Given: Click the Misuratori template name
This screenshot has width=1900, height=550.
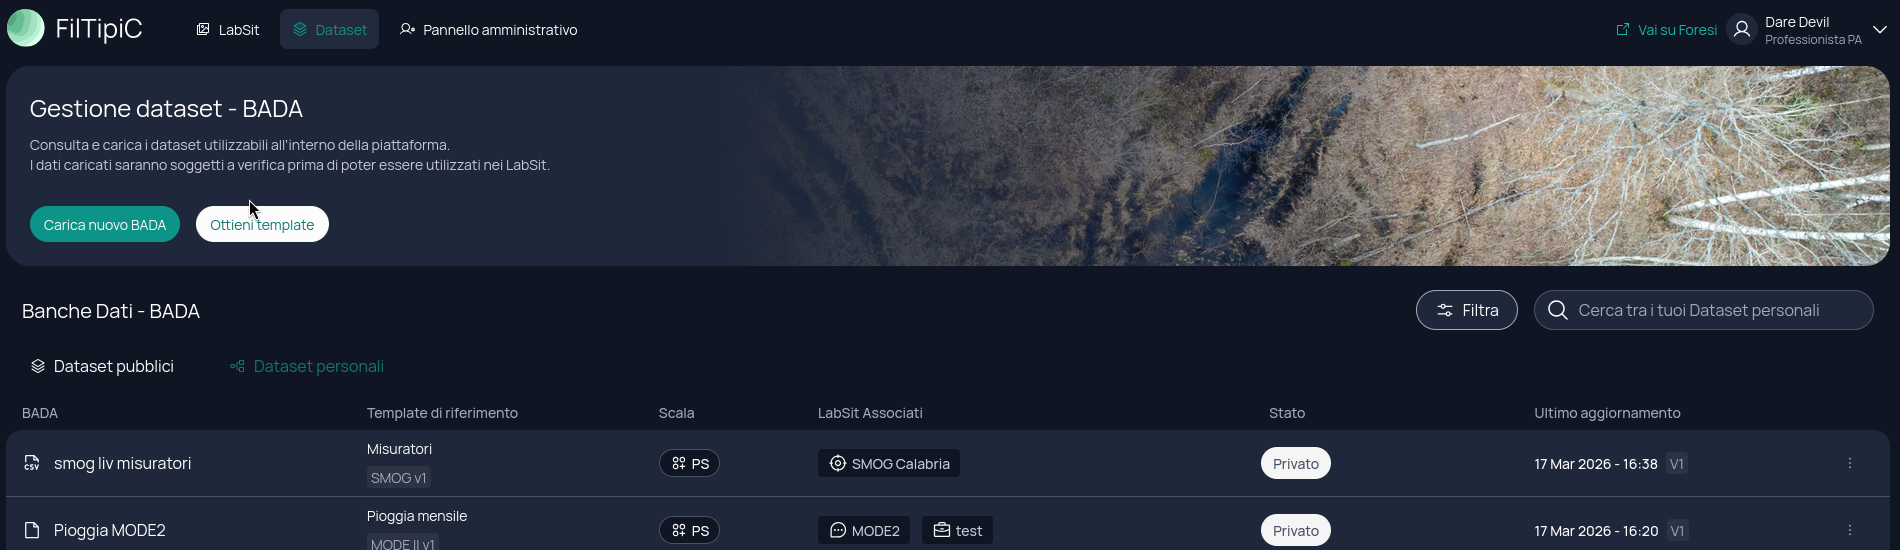Looking at the screenshot, I should 399,449.
